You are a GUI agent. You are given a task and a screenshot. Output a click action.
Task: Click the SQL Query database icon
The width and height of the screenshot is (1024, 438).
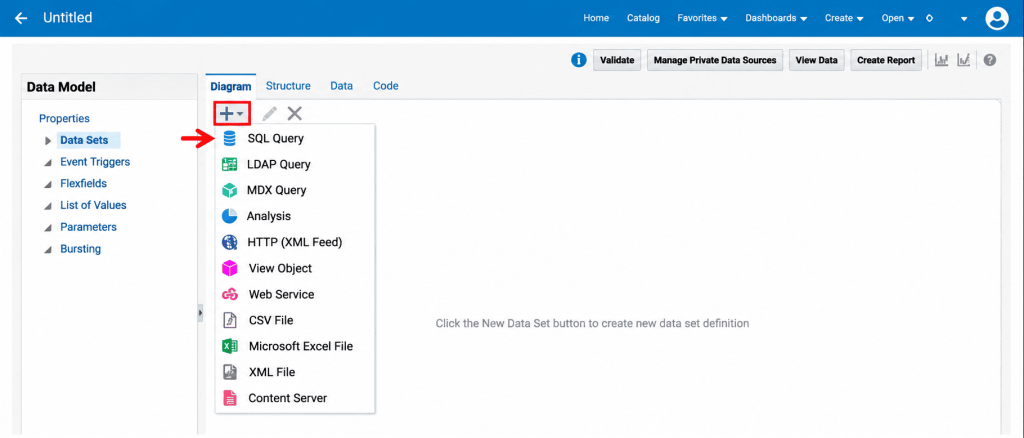click(229, 138)
